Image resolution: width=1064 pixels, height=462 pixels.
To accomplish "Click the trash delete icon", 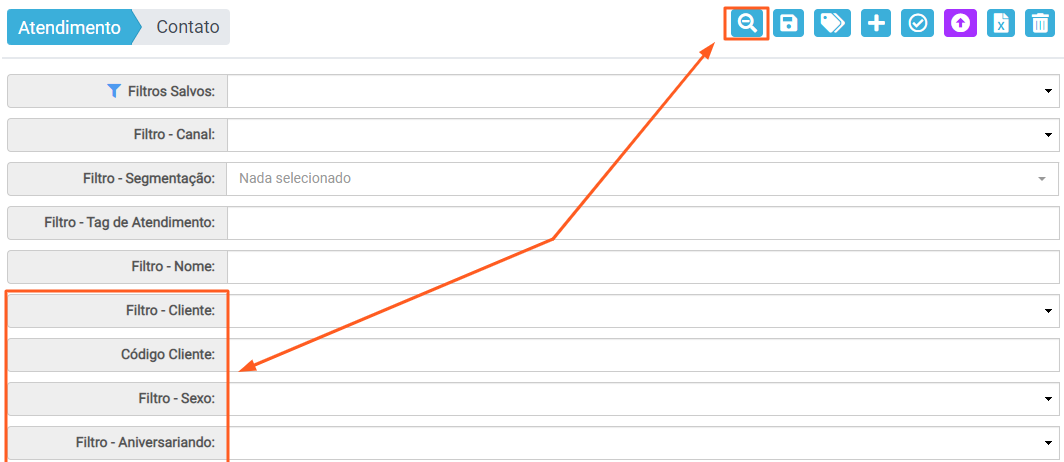I will tap(1040, 24).
